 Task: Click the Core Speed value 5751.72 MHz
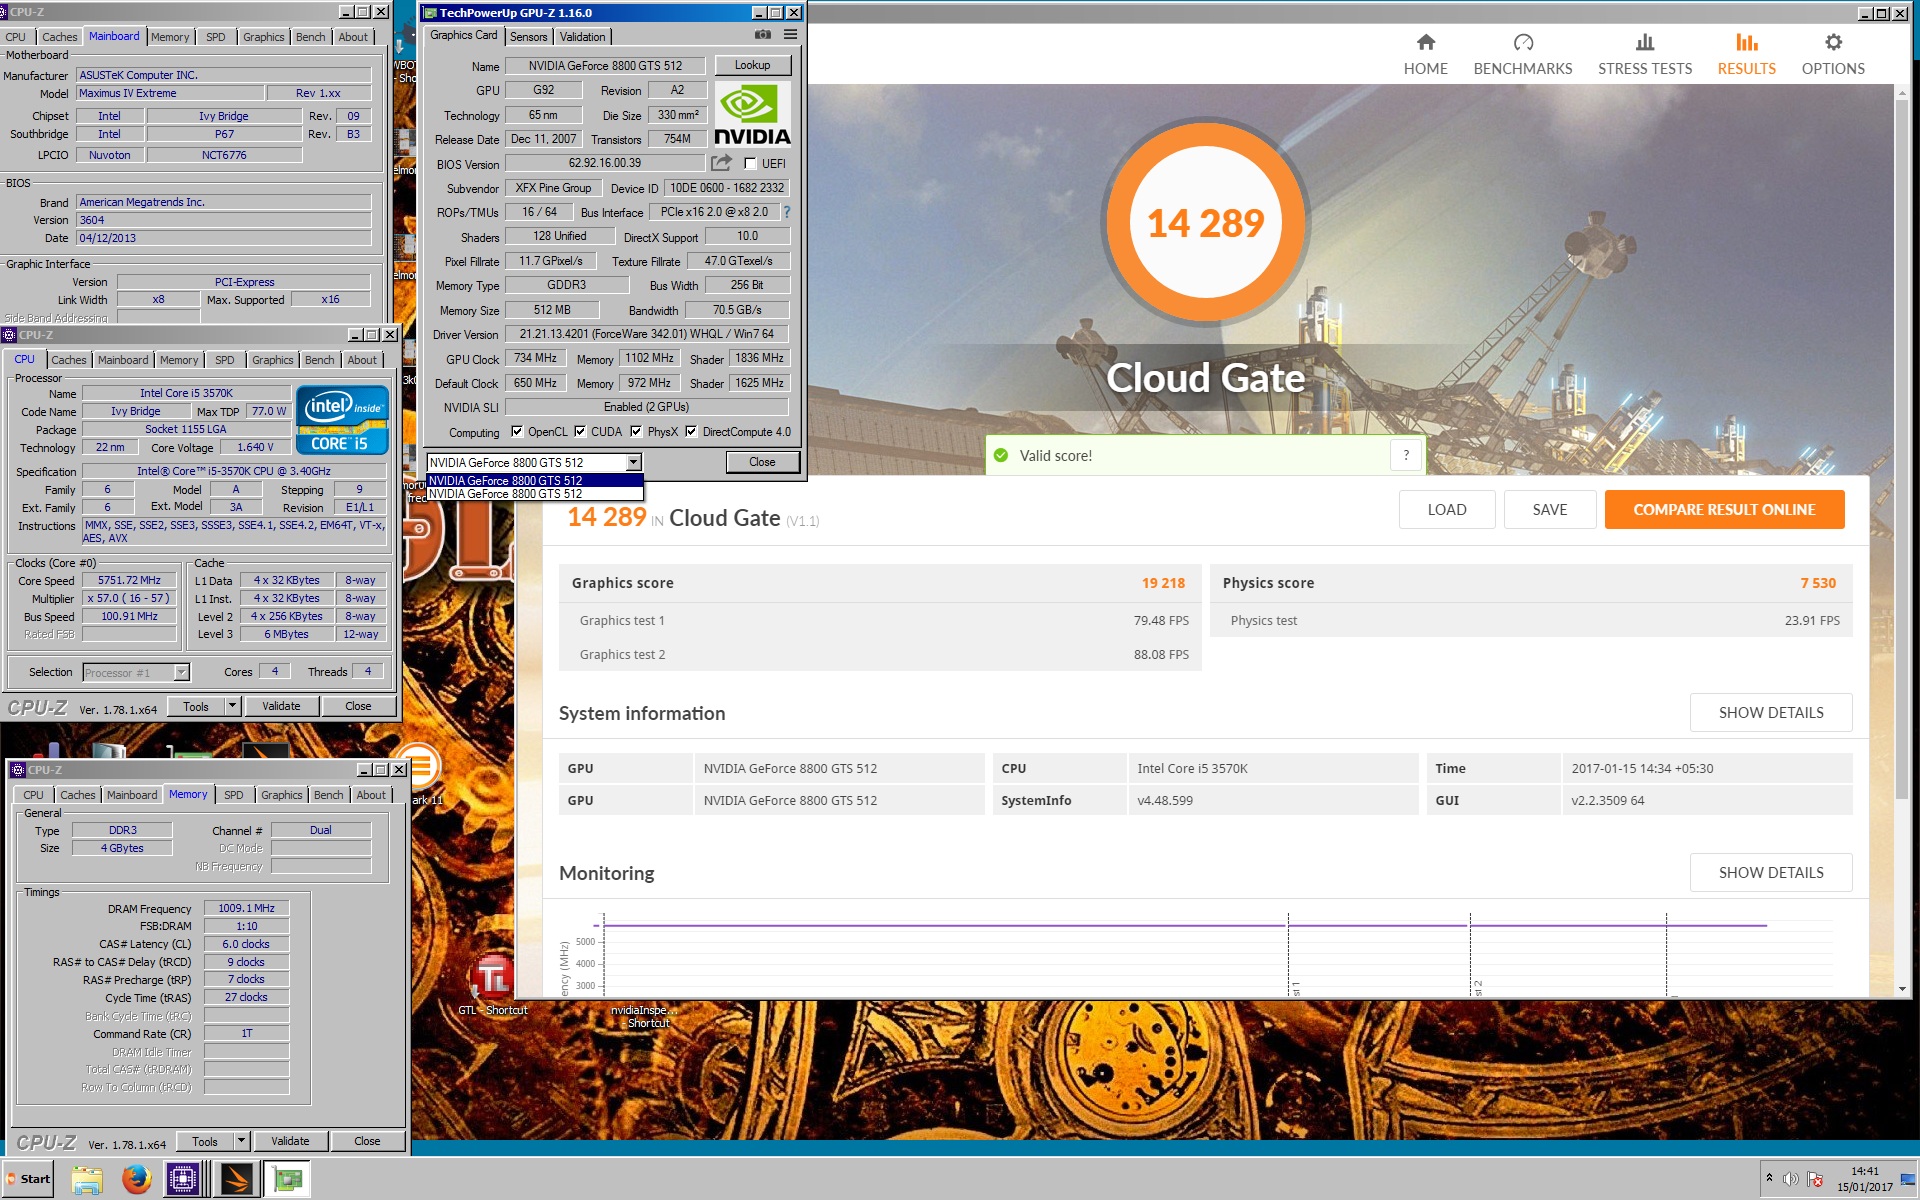click(x=129, y=580)
